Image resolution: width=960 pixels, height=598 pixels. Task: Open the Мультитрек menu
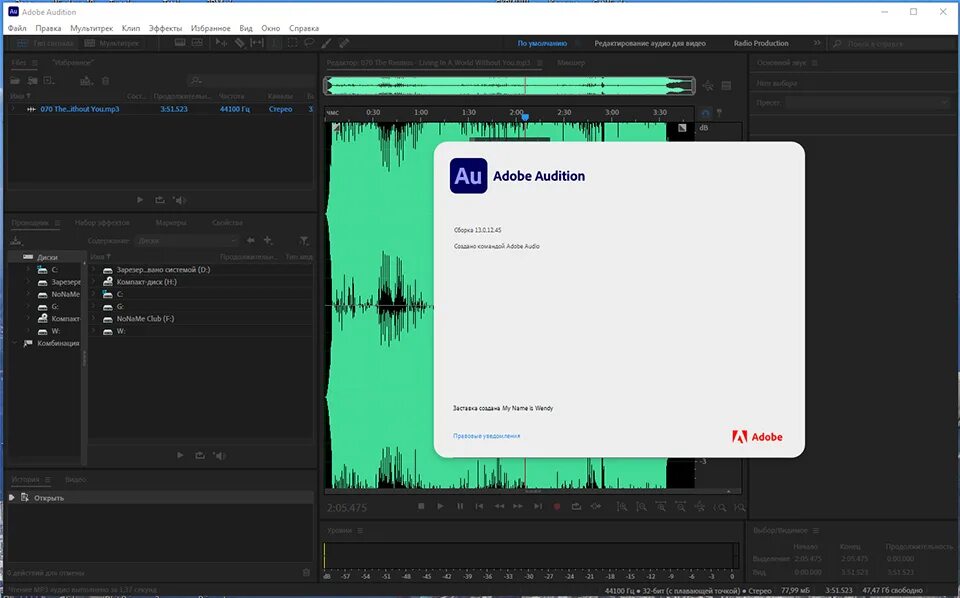coord(92,28)
